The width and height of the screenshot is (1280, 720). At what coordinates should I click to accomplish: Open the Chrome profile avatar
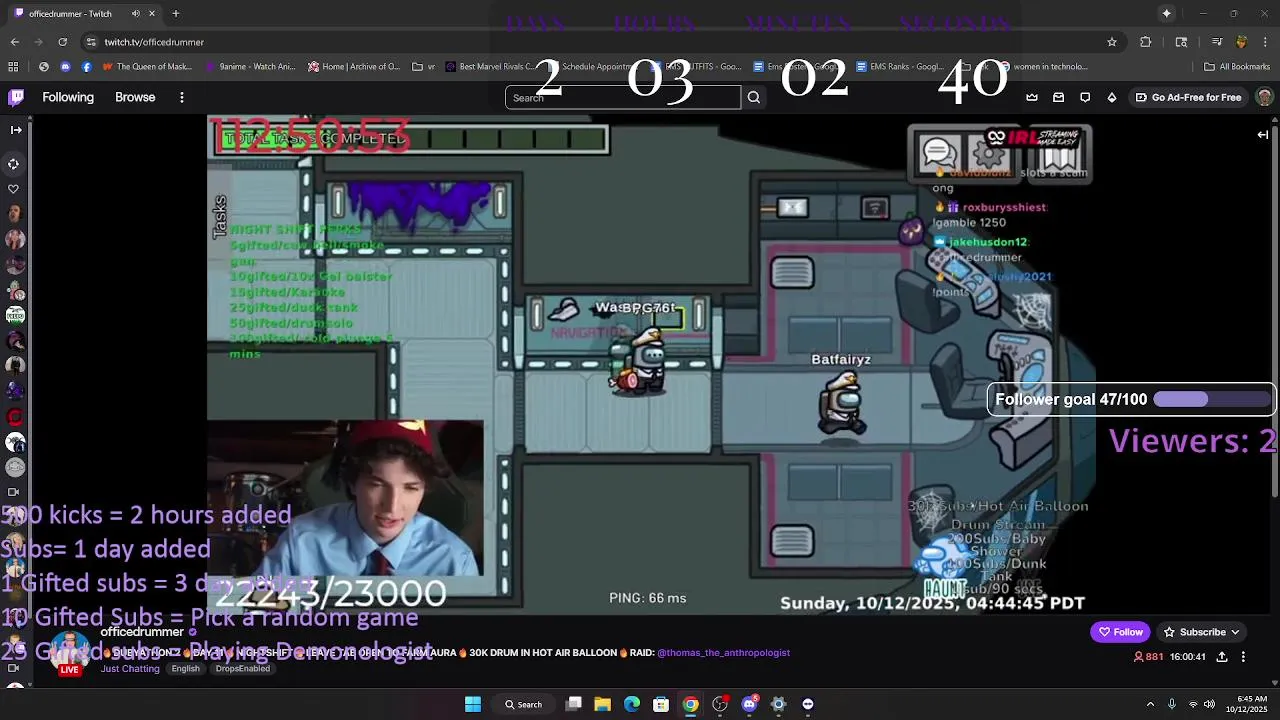point(1241,42)
